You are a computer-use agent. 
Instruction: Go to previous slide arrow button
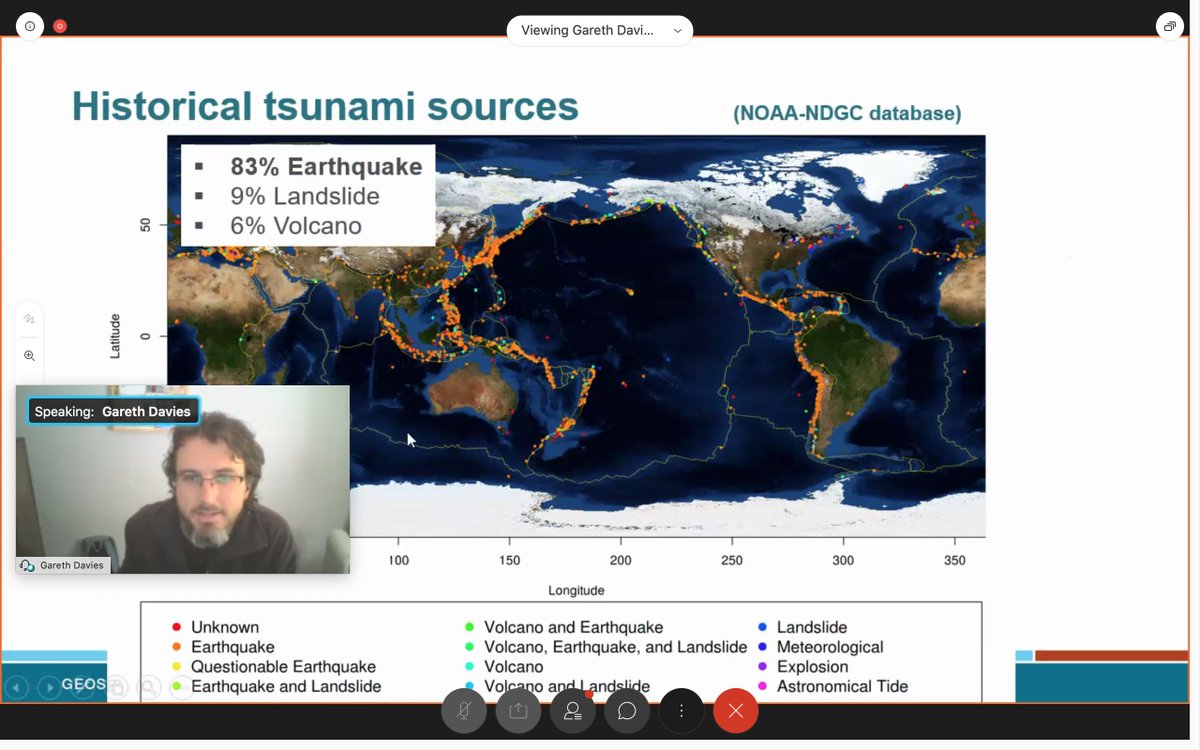[x=16, y=688]
